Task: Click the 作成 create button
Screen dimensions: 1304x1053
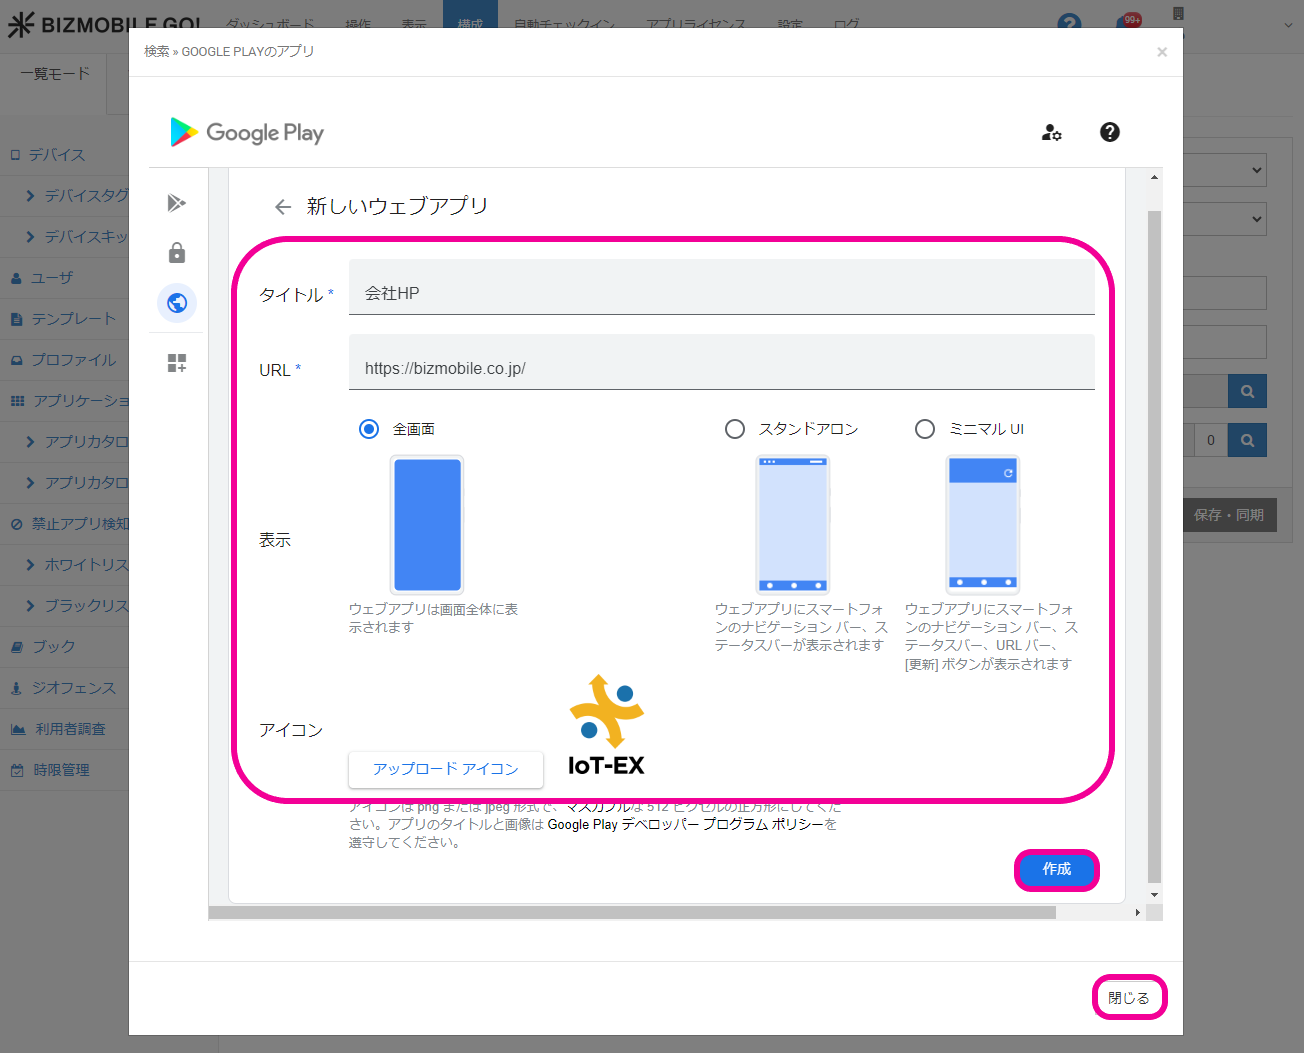Action: (x=1056, y=869)
